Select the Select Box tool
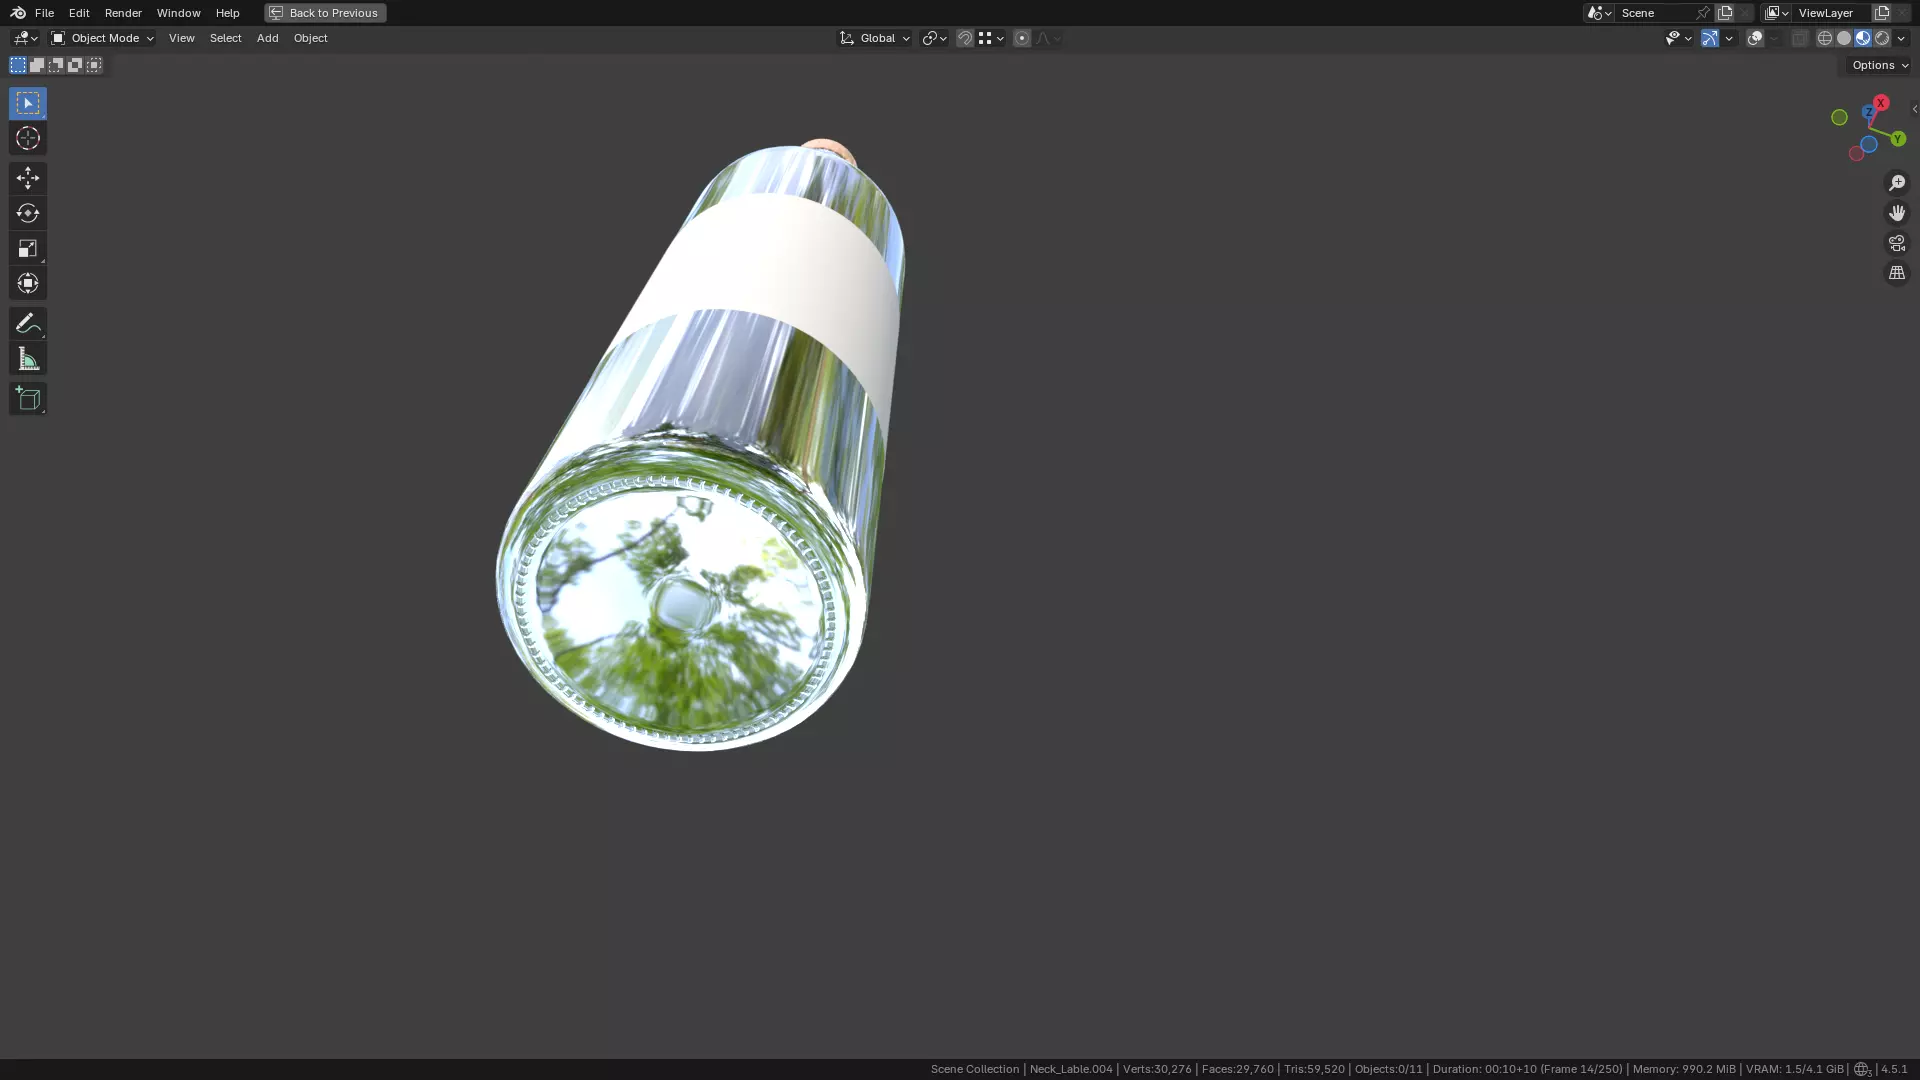1920x1080 pixels. 28,103
